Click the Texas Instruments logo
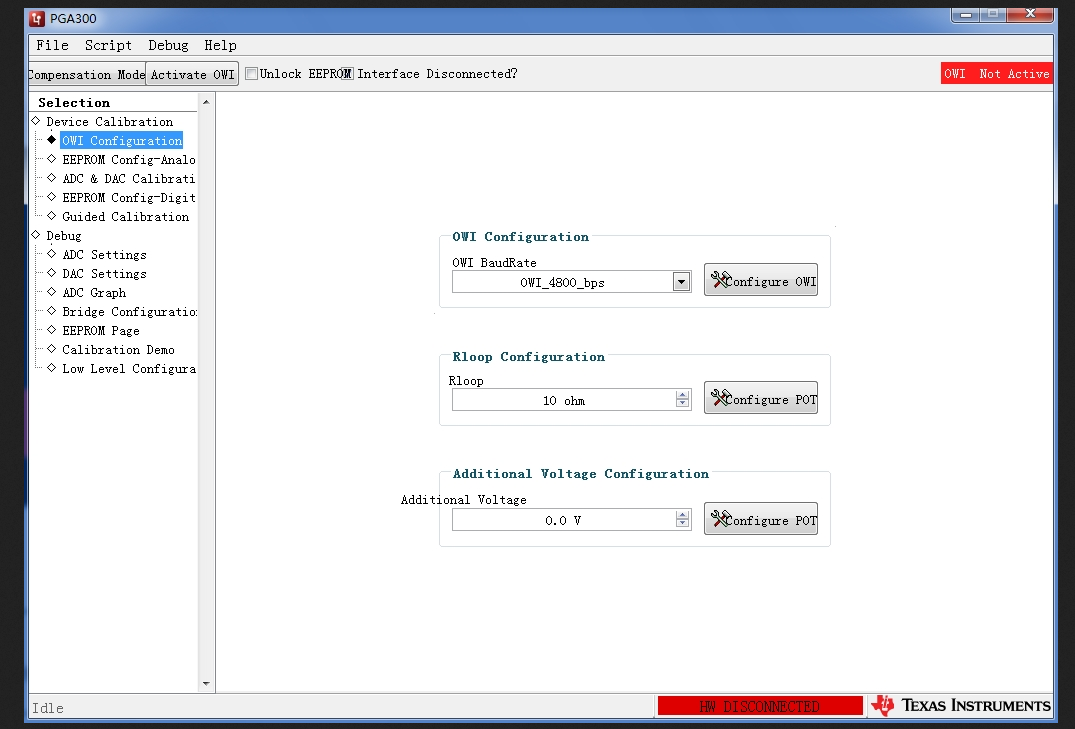 coord(961,705)
